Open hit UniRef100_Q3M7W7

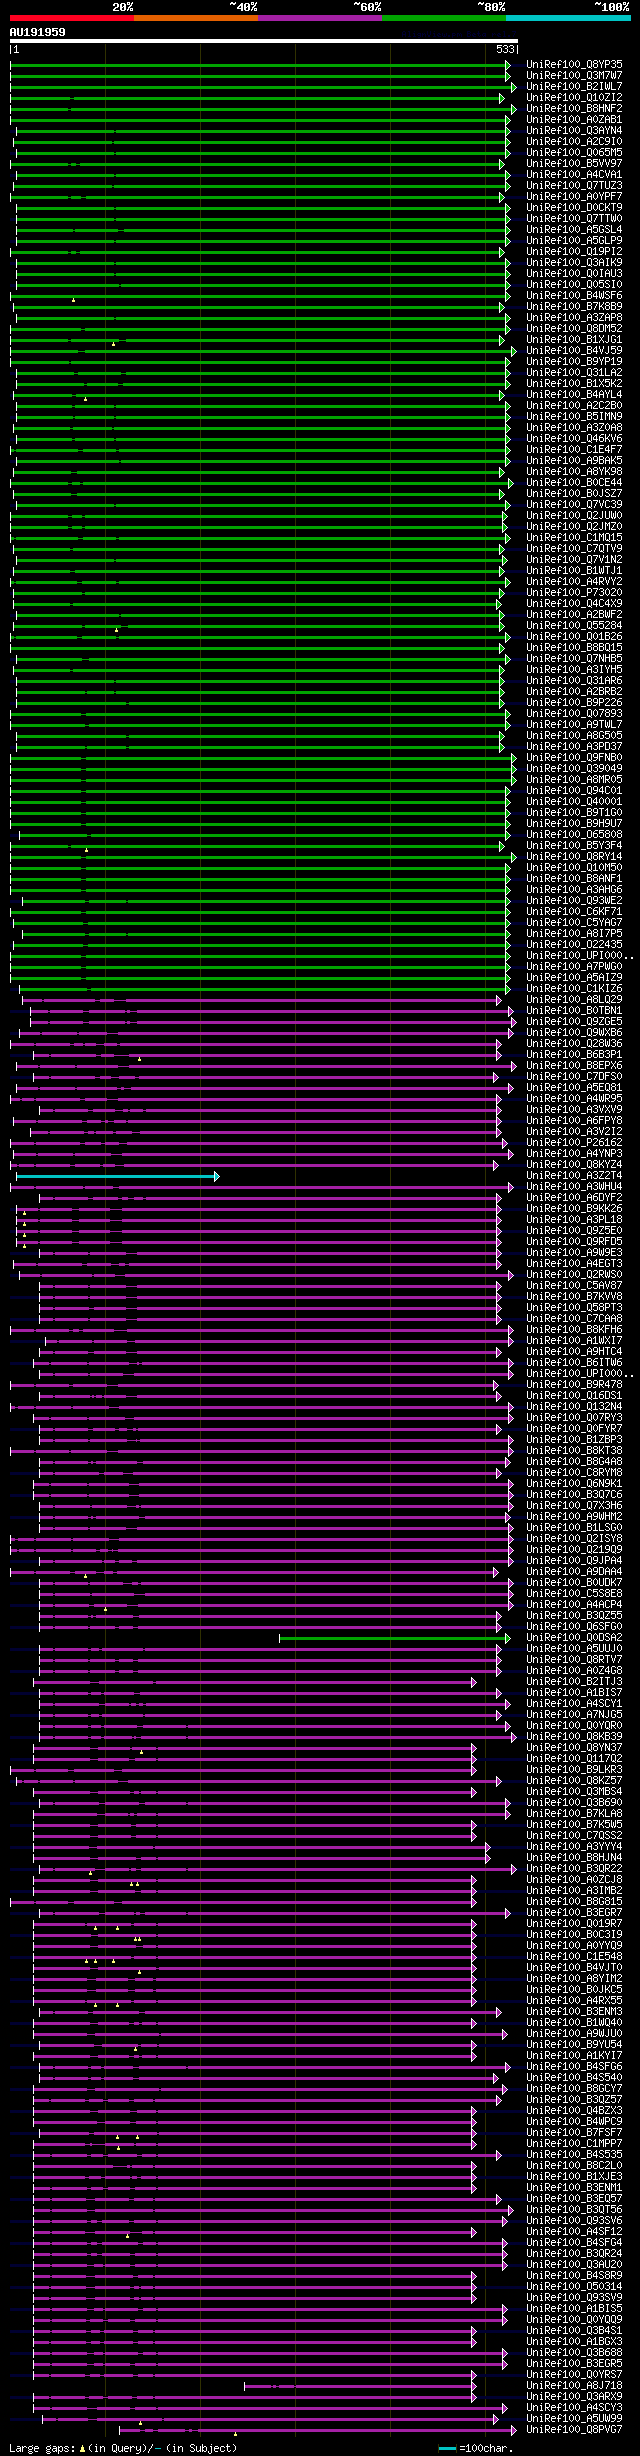point(574,76)
